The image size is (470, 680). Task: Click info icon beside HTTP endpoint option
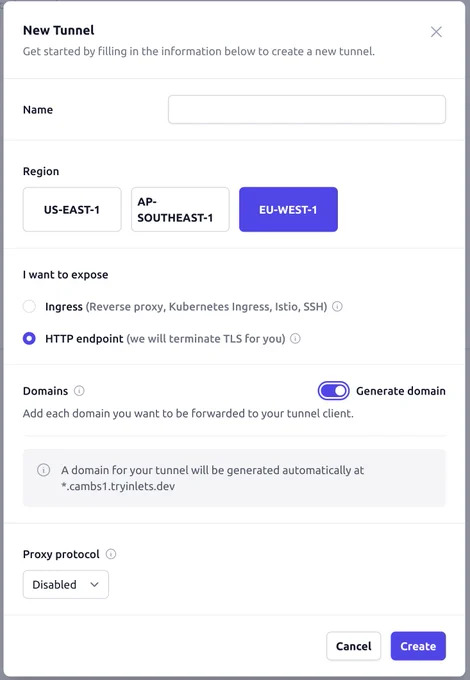[295, 339]
